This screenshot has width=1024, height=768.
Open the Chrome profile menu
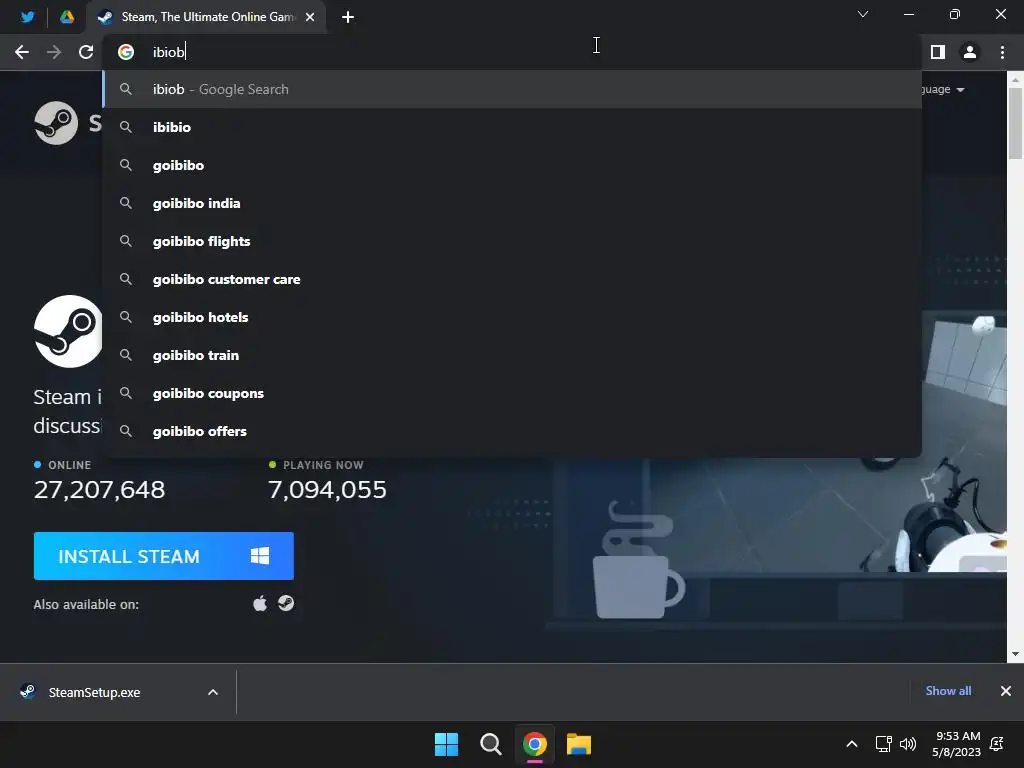(x=970, y=52)
